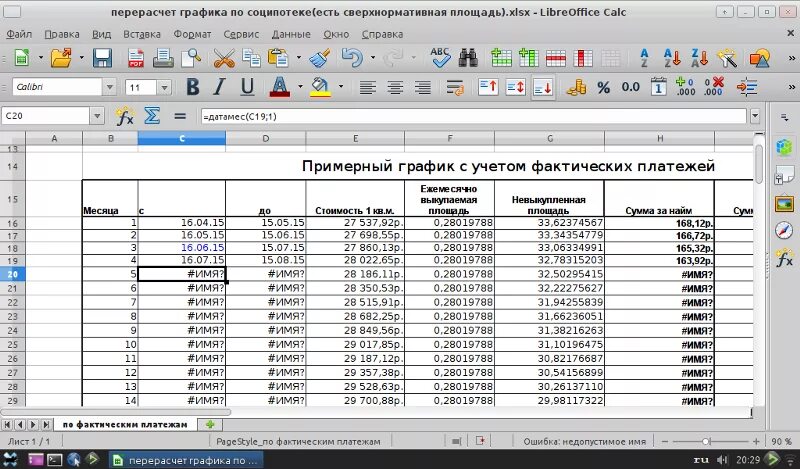Open sidebar Functions fx icon
Screen dimensions: 800x469
click(x=784, y=258)
